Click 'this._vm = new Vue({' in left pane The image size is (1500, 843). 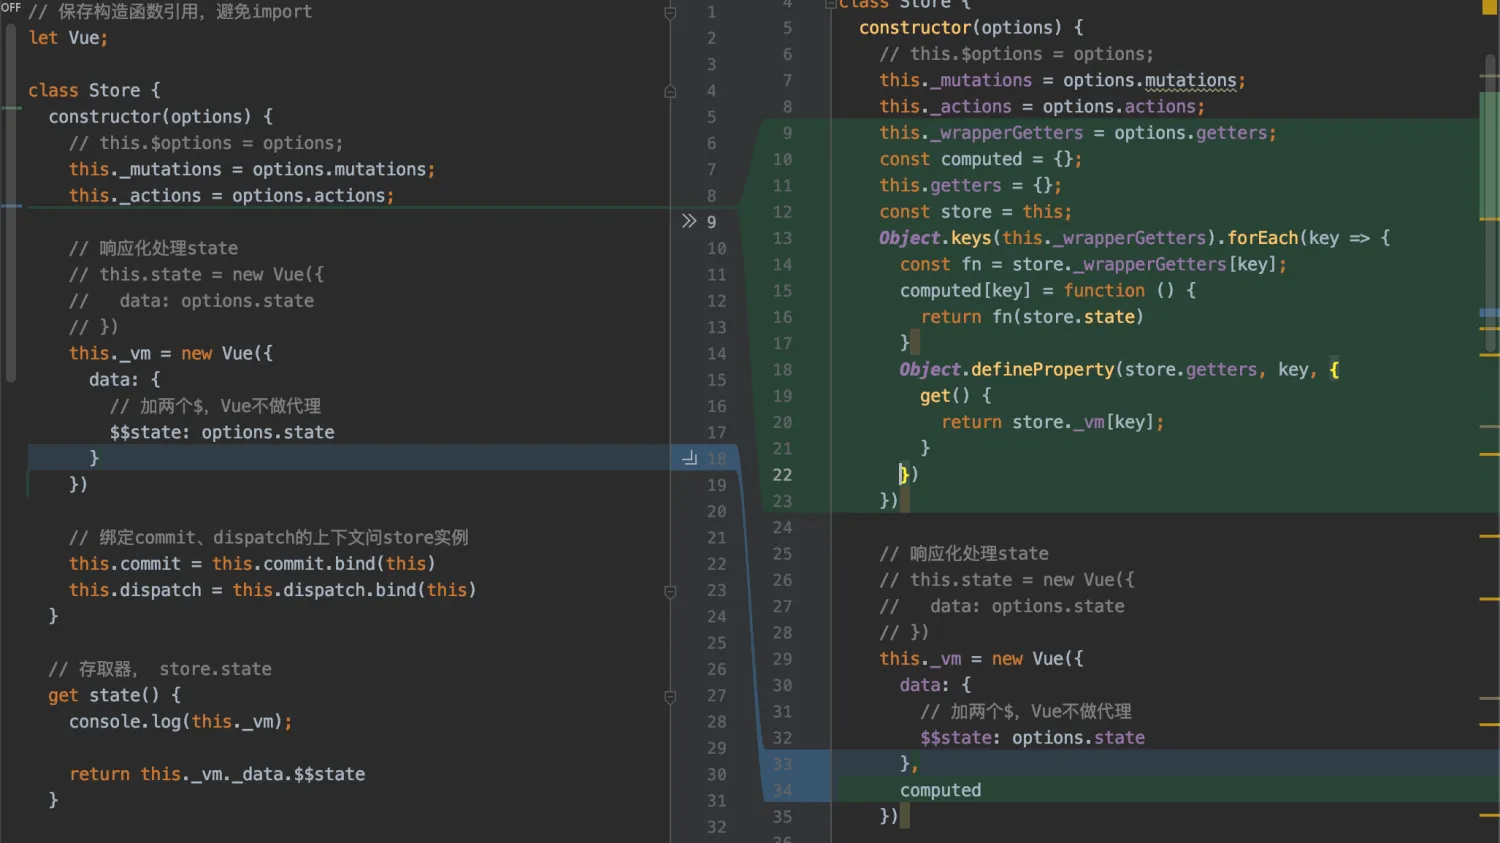(x=171, y=354)
